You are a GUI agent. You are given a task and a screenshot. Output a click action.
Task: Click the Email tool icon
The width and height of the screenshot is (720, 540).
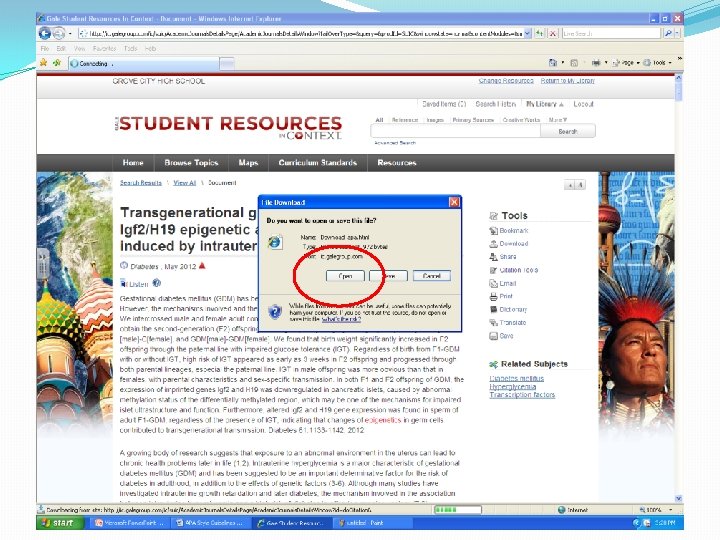(494, 283)
